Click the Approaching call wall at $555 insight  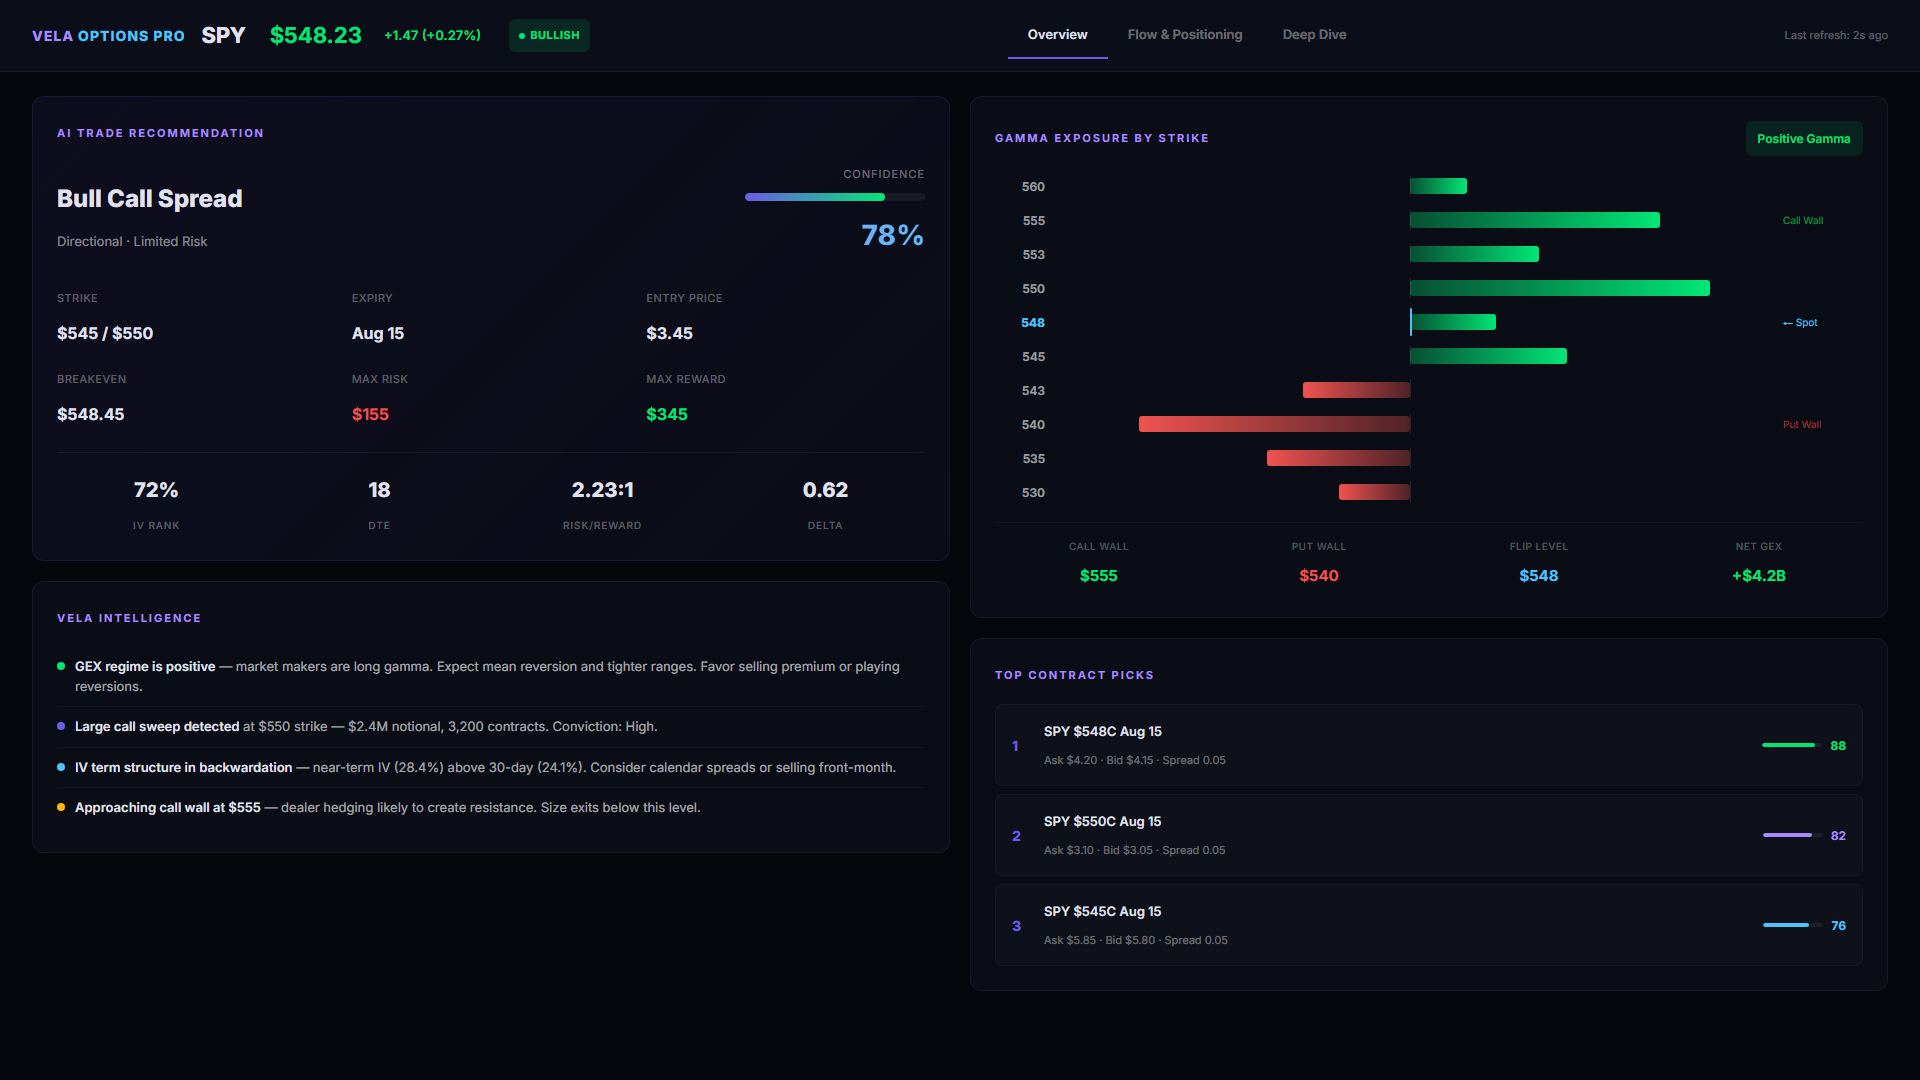490,807
